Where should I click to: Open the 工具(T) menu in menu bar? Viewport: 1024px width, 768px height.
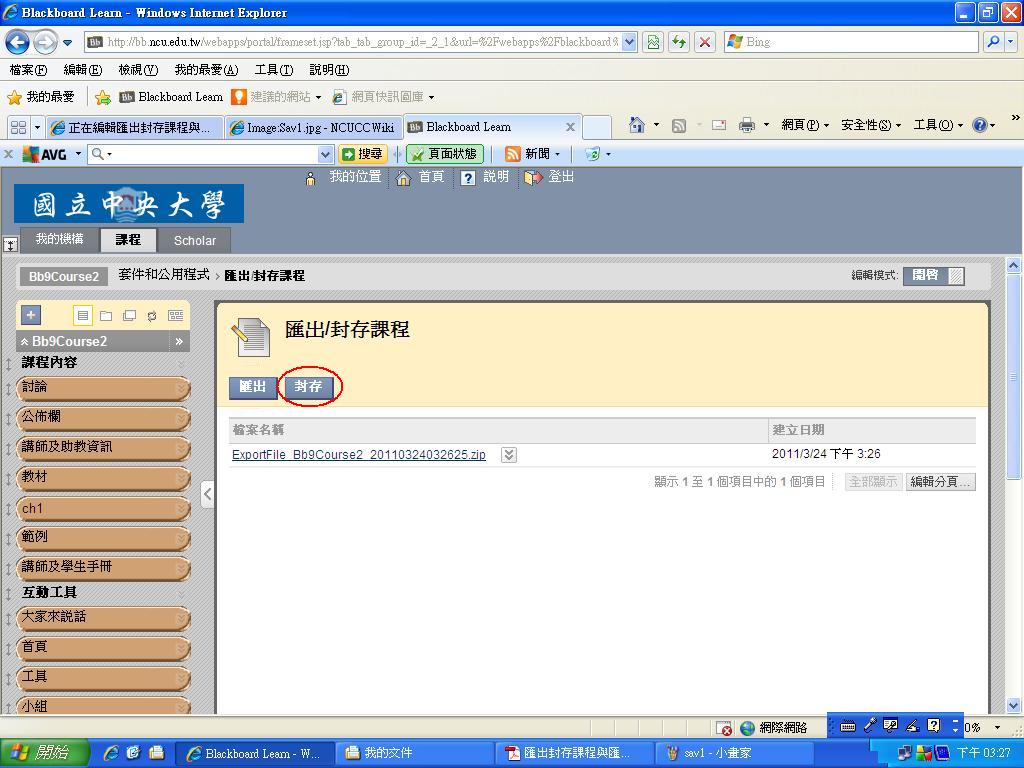click(x=273, y=70)
